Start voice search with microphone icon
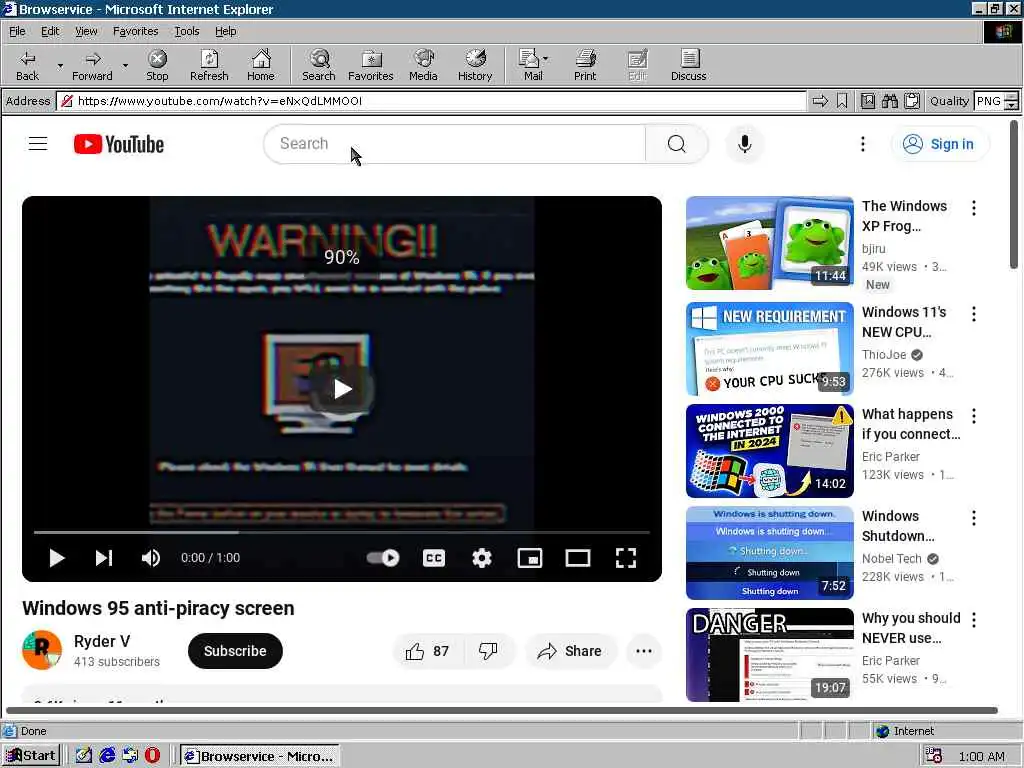 tap(744, 144)
